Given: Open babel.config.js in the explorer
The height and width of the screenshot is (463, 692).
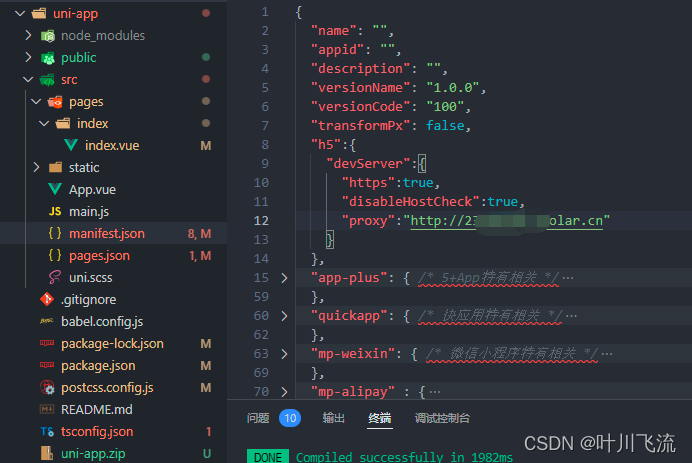Looking at the screenshot, I should (x=102, y=321).
